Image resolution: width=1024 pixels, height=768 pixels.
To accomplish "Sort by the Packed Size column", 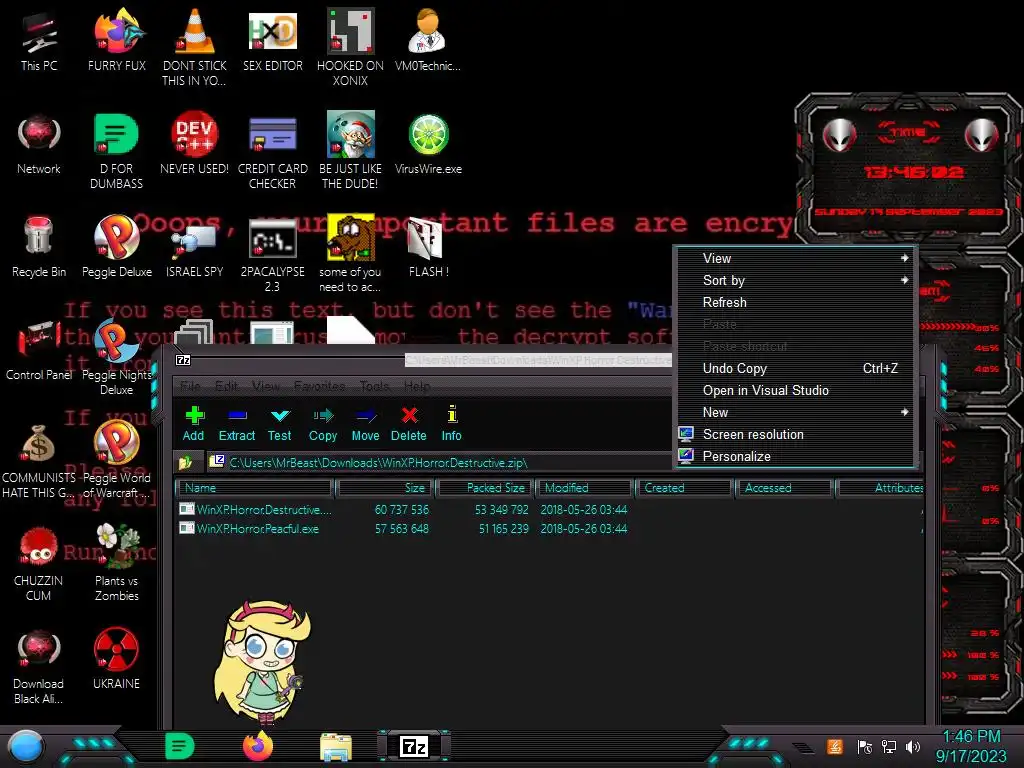I will click(x=484, y=488).
